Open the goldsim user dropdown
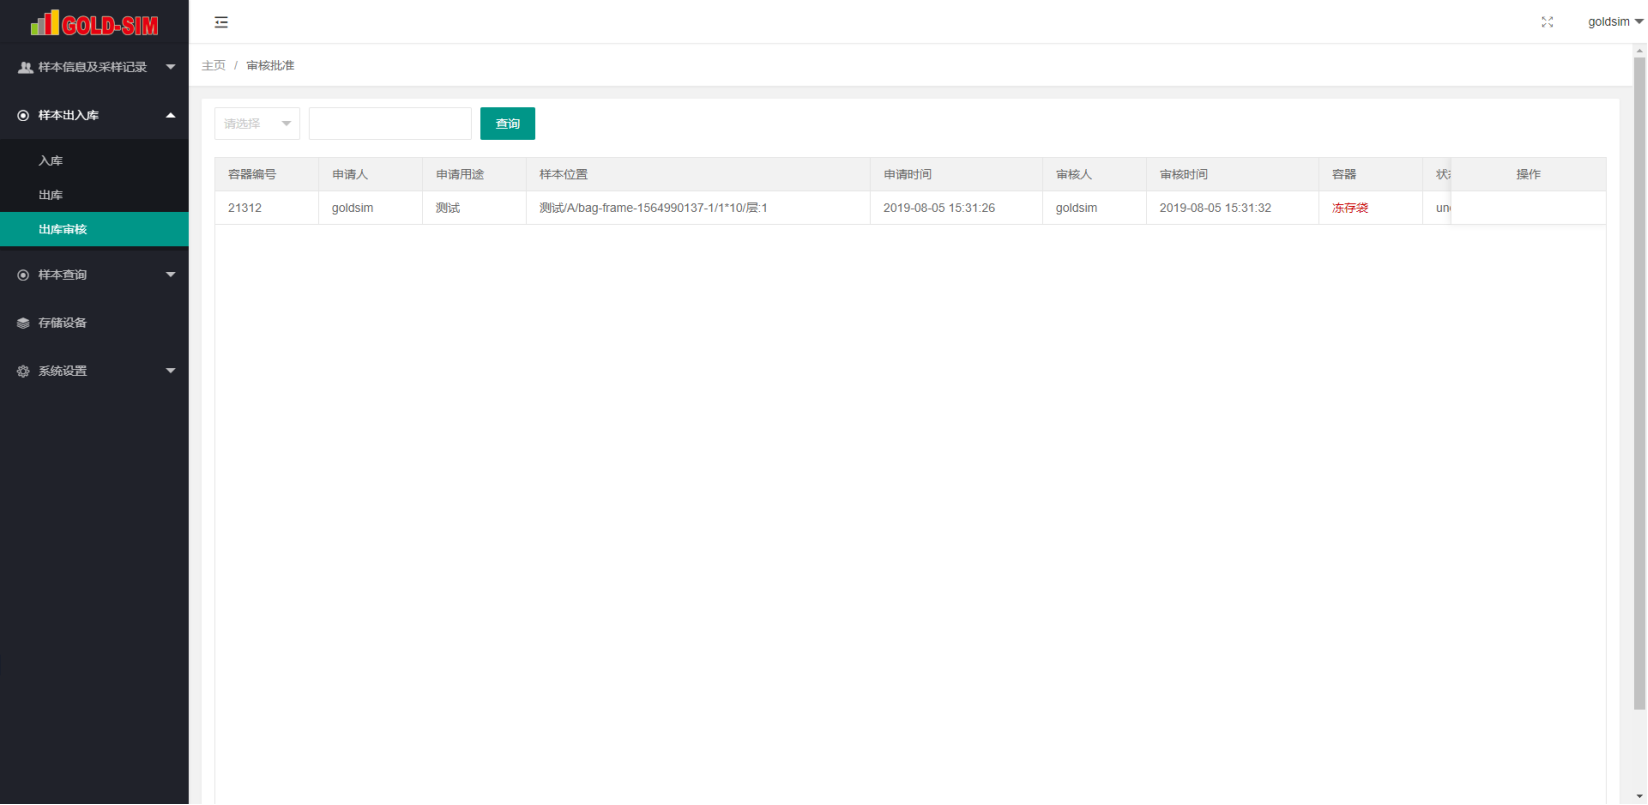The height and width of the screenshot is (805, 1648). pos(1614,22)
